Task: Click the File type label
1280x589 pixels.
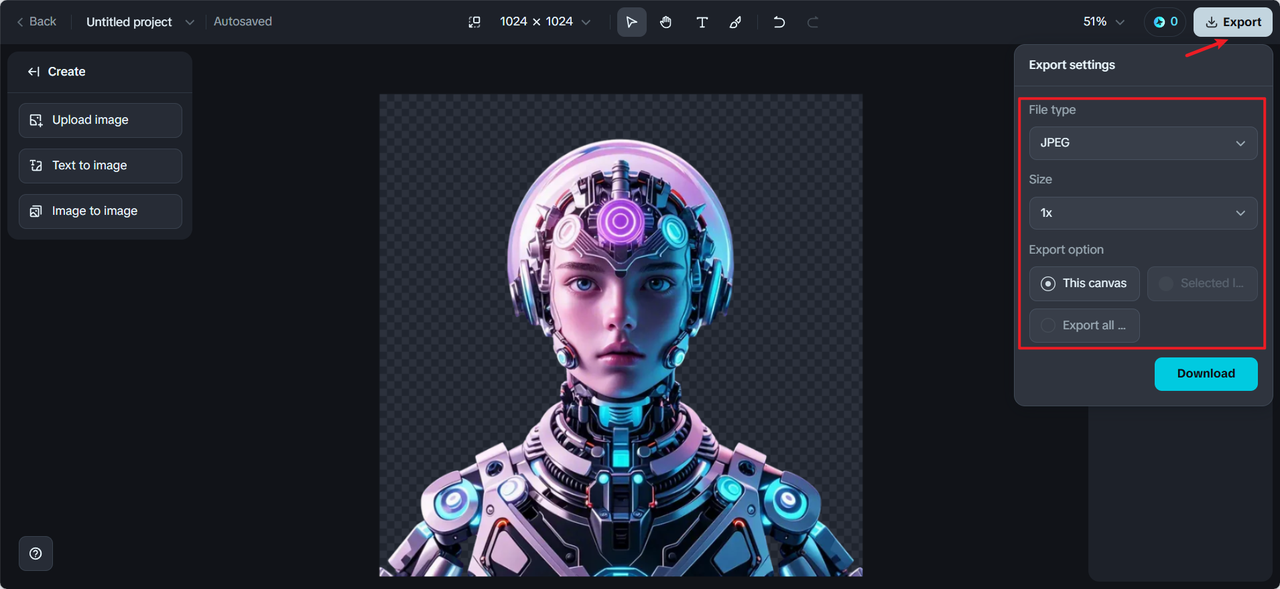Action: pos(1052,110)
